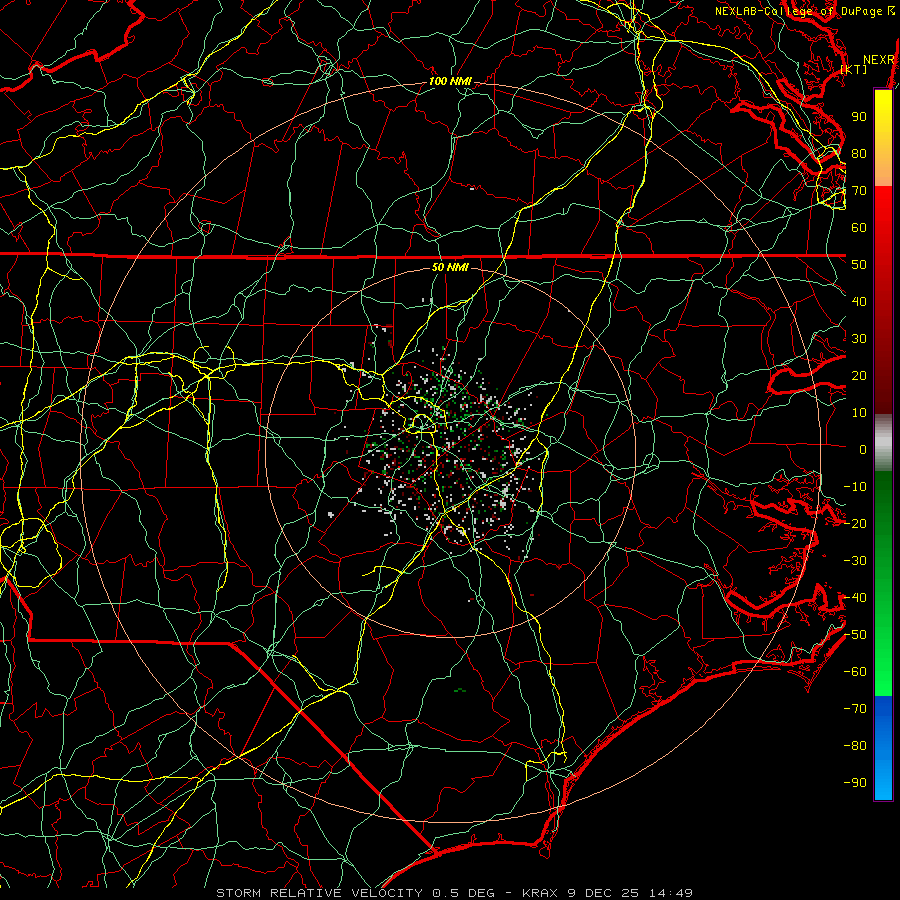
Task: Click the 9 DEC 25 date in the caption
Action: (x=604, y=893)
